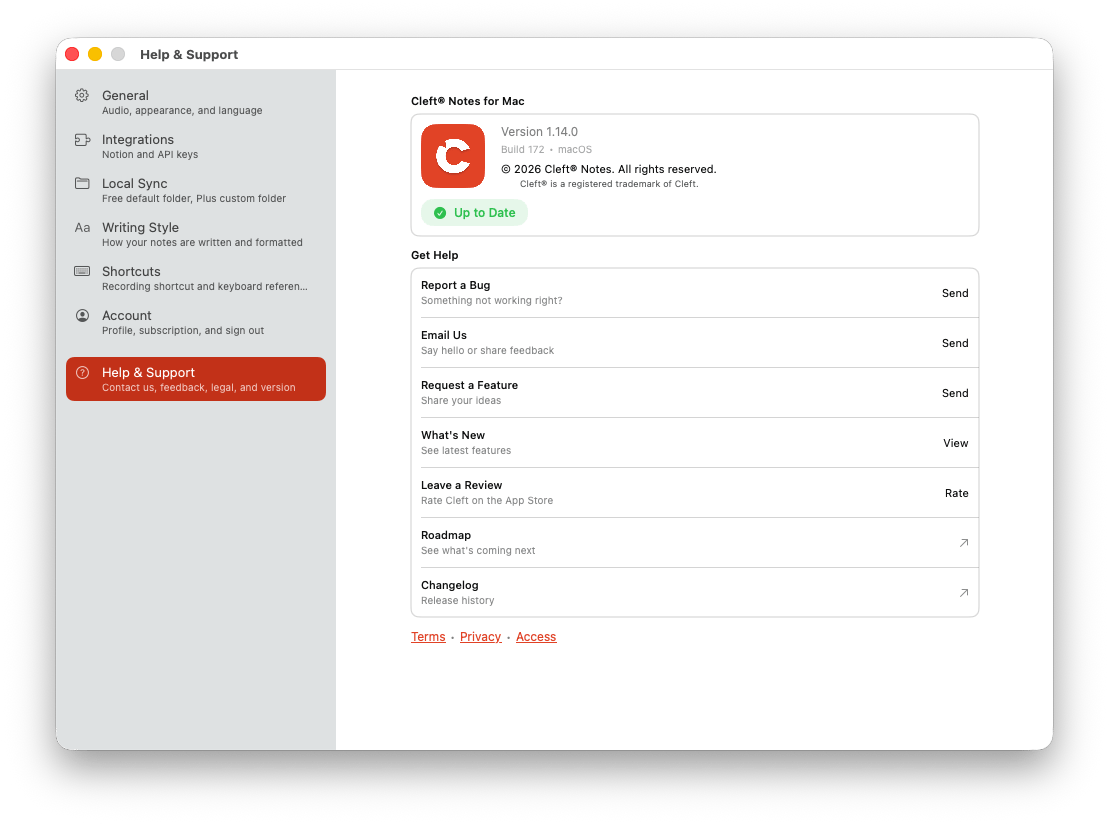The width and height of the screenshot is (1109, 824).
Task: Select Local Sync in the sidebar
Action: coord(196,190)
